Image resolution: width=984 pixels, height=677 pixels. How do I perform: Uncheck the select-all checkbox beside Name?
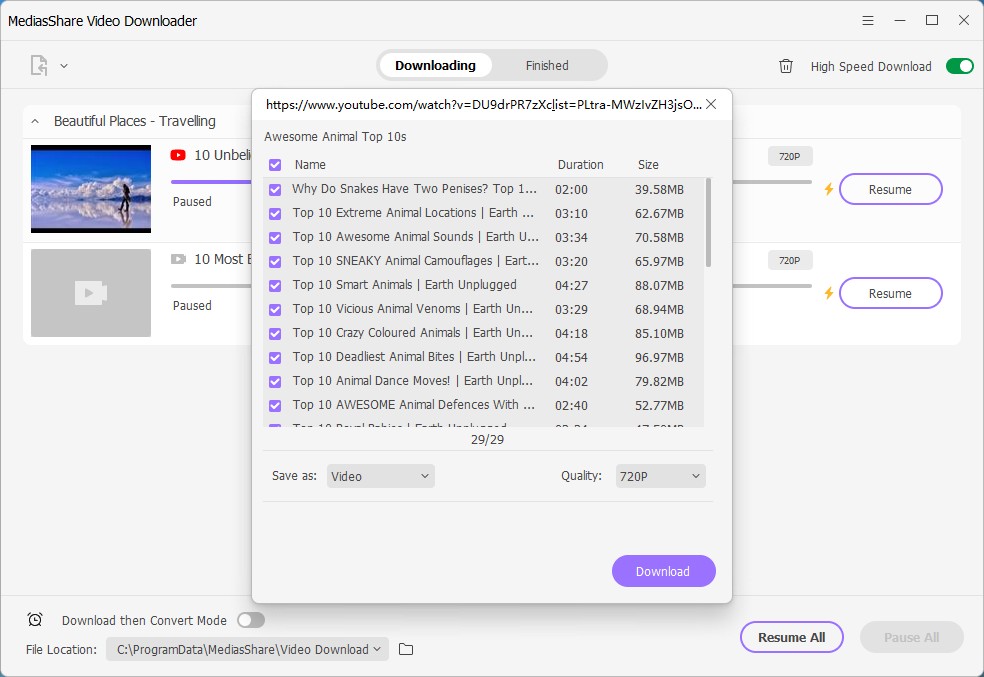(275, 165)
